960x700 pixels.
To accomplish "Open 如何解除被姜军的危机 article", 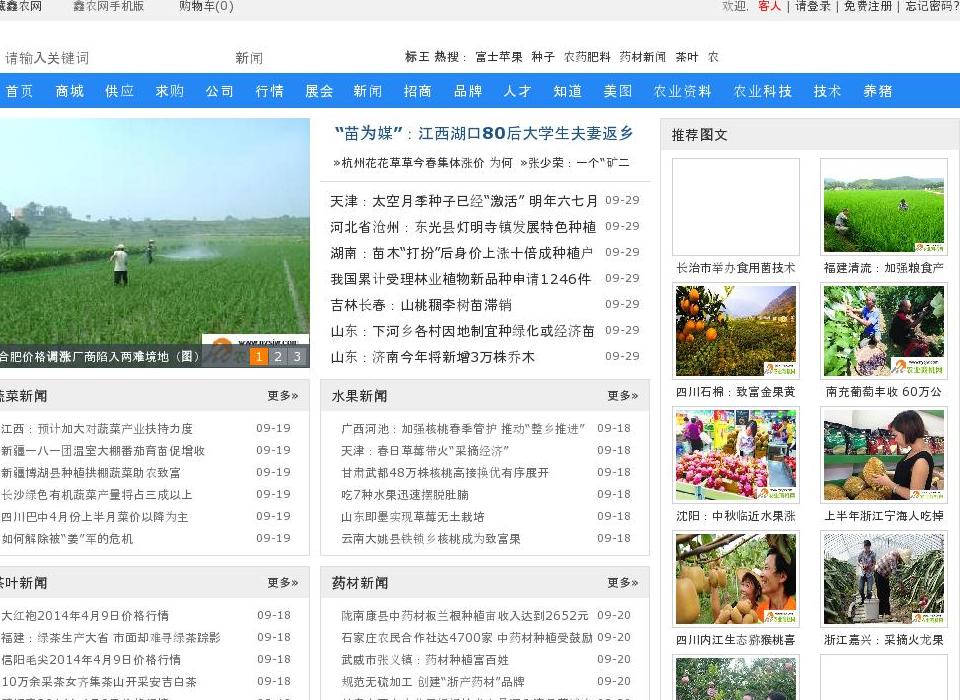I will (x=67, y=539).
